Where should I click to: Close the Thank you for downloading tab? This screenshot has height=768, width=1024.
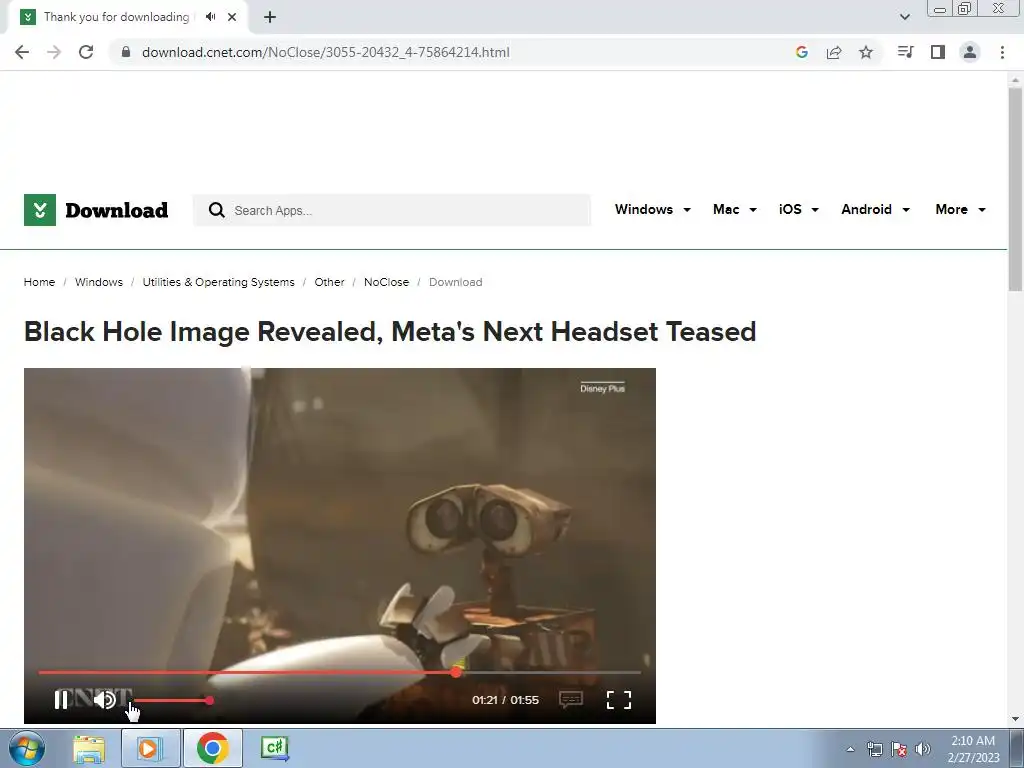point(232,17)
